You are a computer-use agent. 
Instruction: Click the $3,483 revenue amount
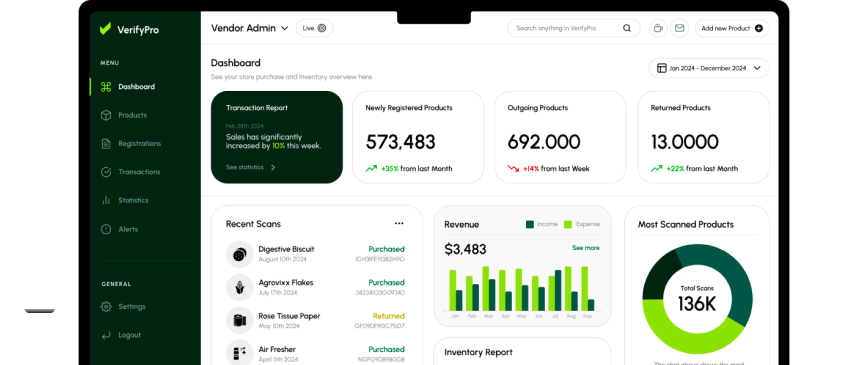click(x=466, y=250)
